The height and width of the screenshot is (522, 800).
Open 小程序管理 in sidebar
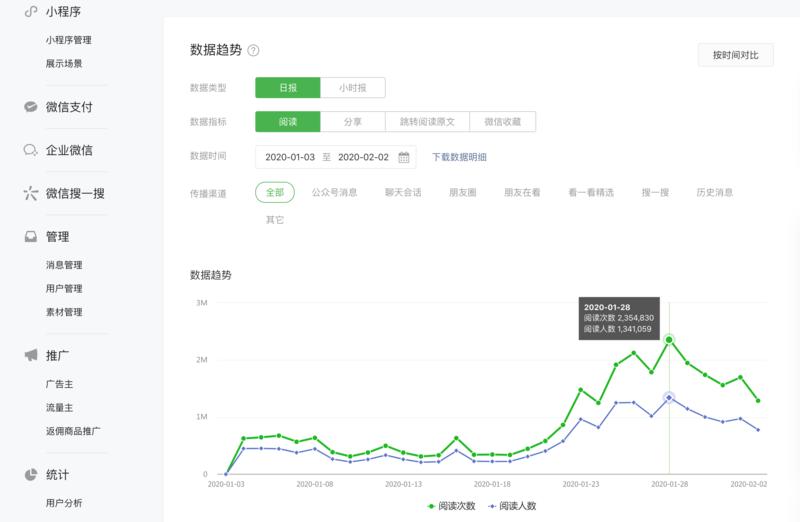pyautogui.click(x=69, y=40)
